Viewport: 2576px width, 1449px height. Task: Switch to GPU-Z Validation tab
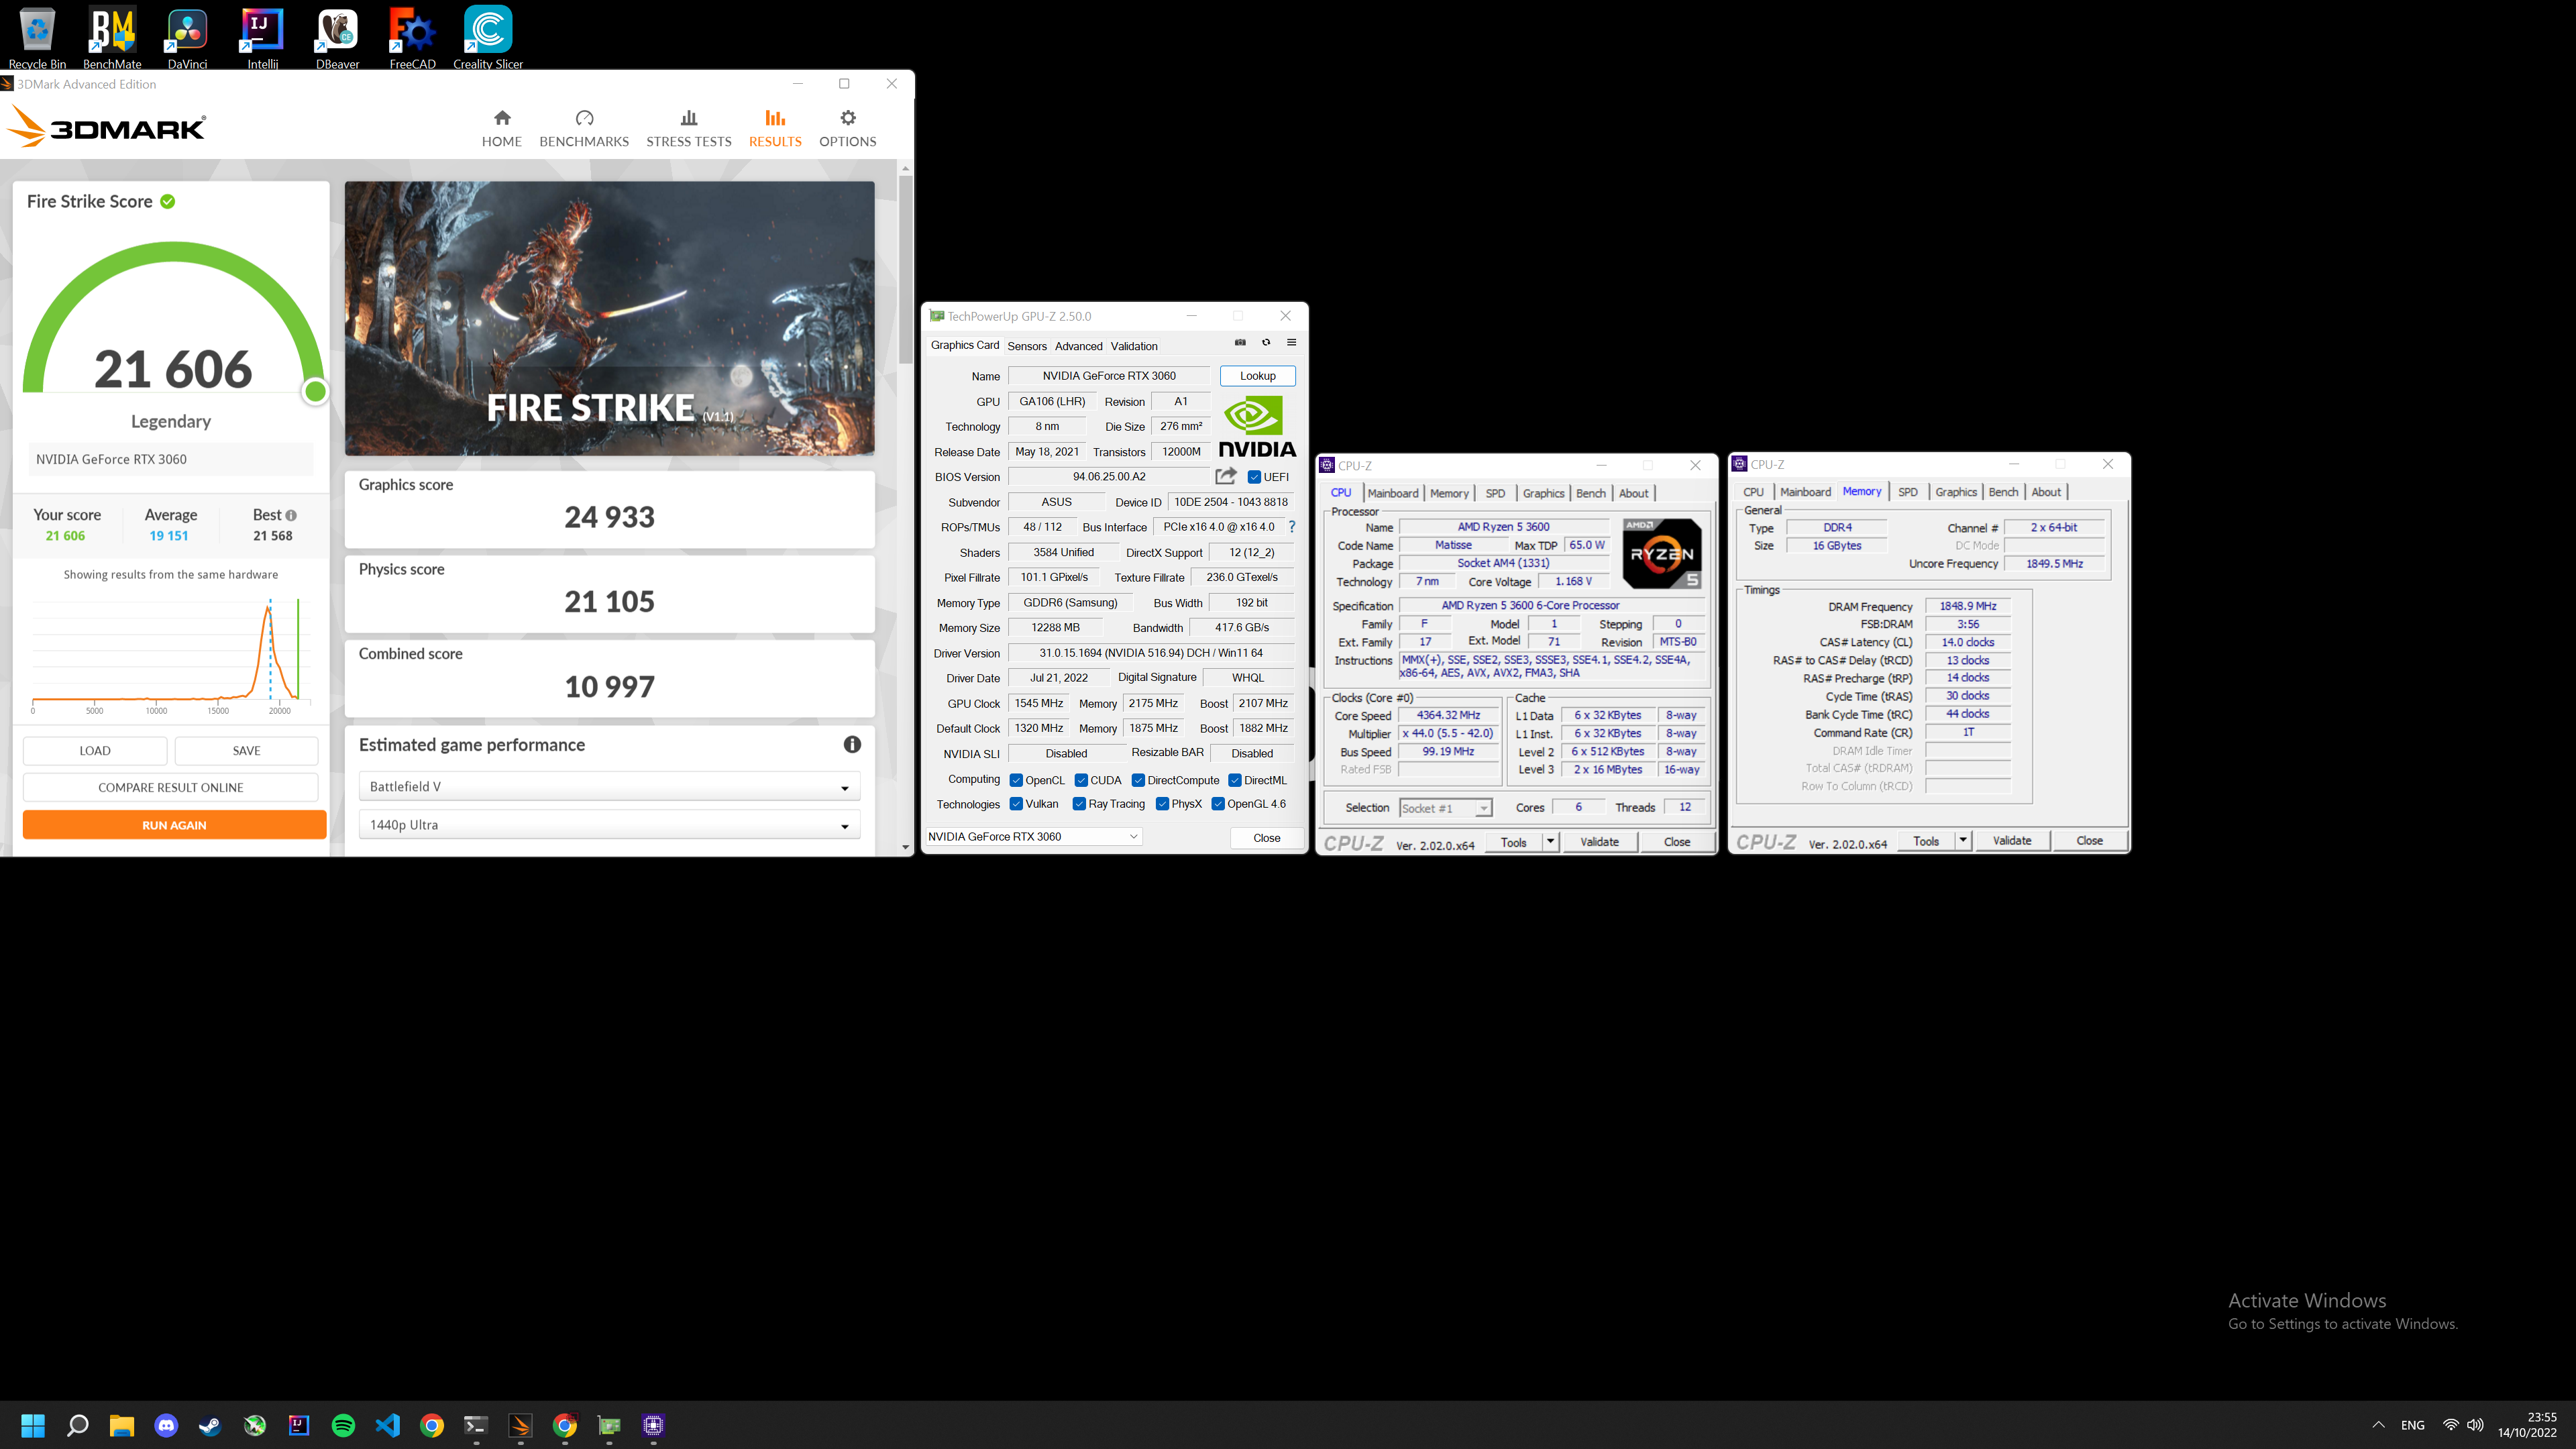(1134, 346)
